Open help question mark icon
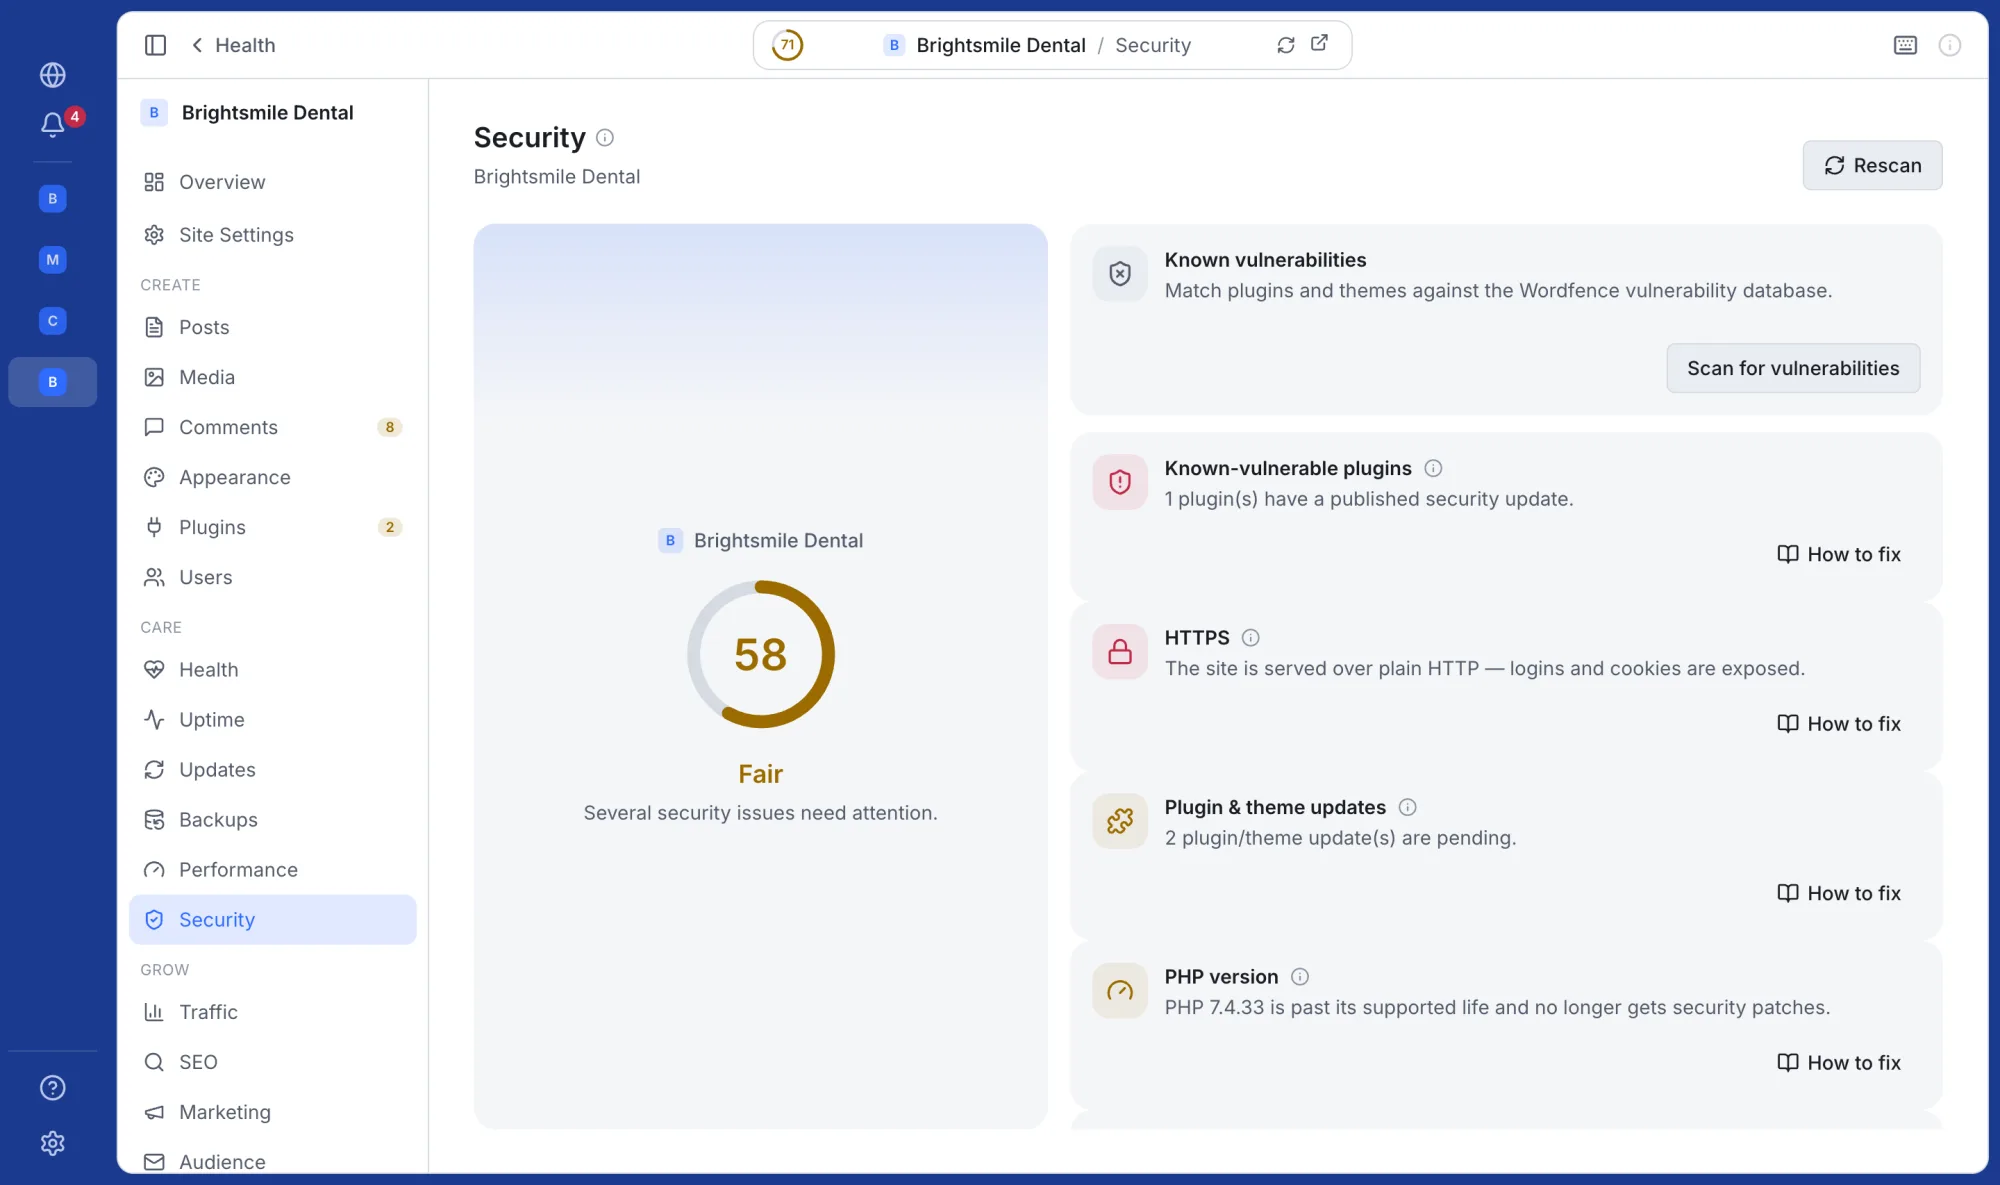 (53, 1088)
